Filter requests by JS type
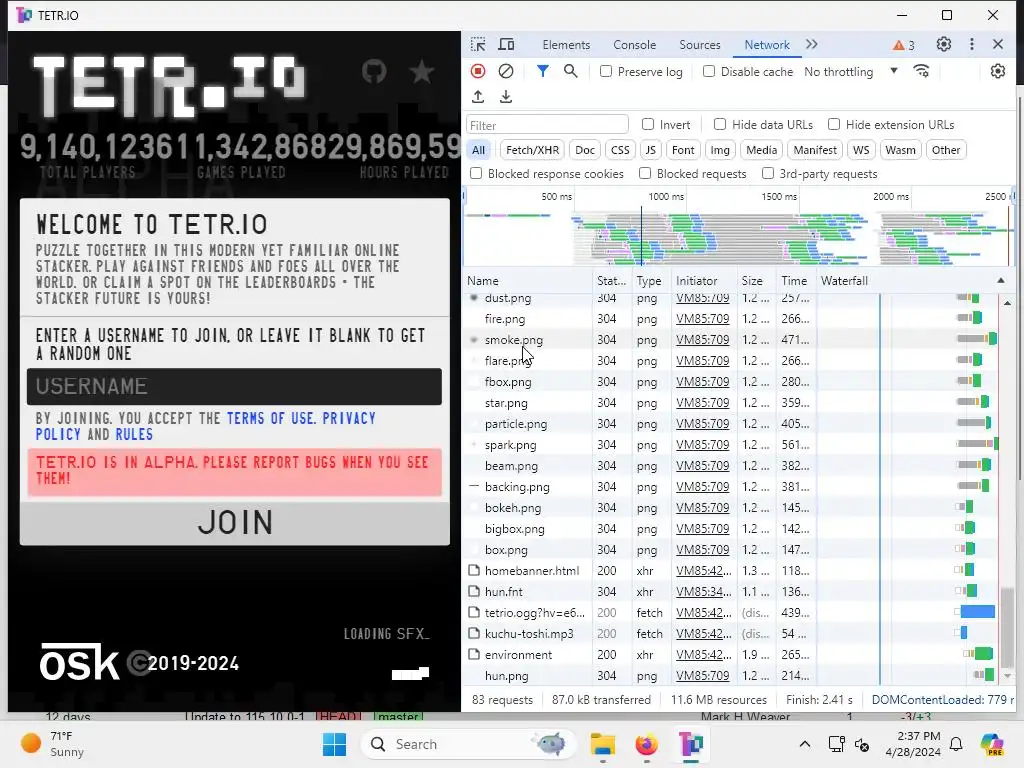 tap(650, 150)
